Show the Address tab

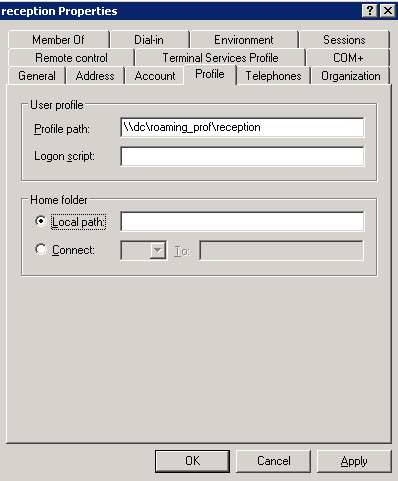[x=95, y=76]
